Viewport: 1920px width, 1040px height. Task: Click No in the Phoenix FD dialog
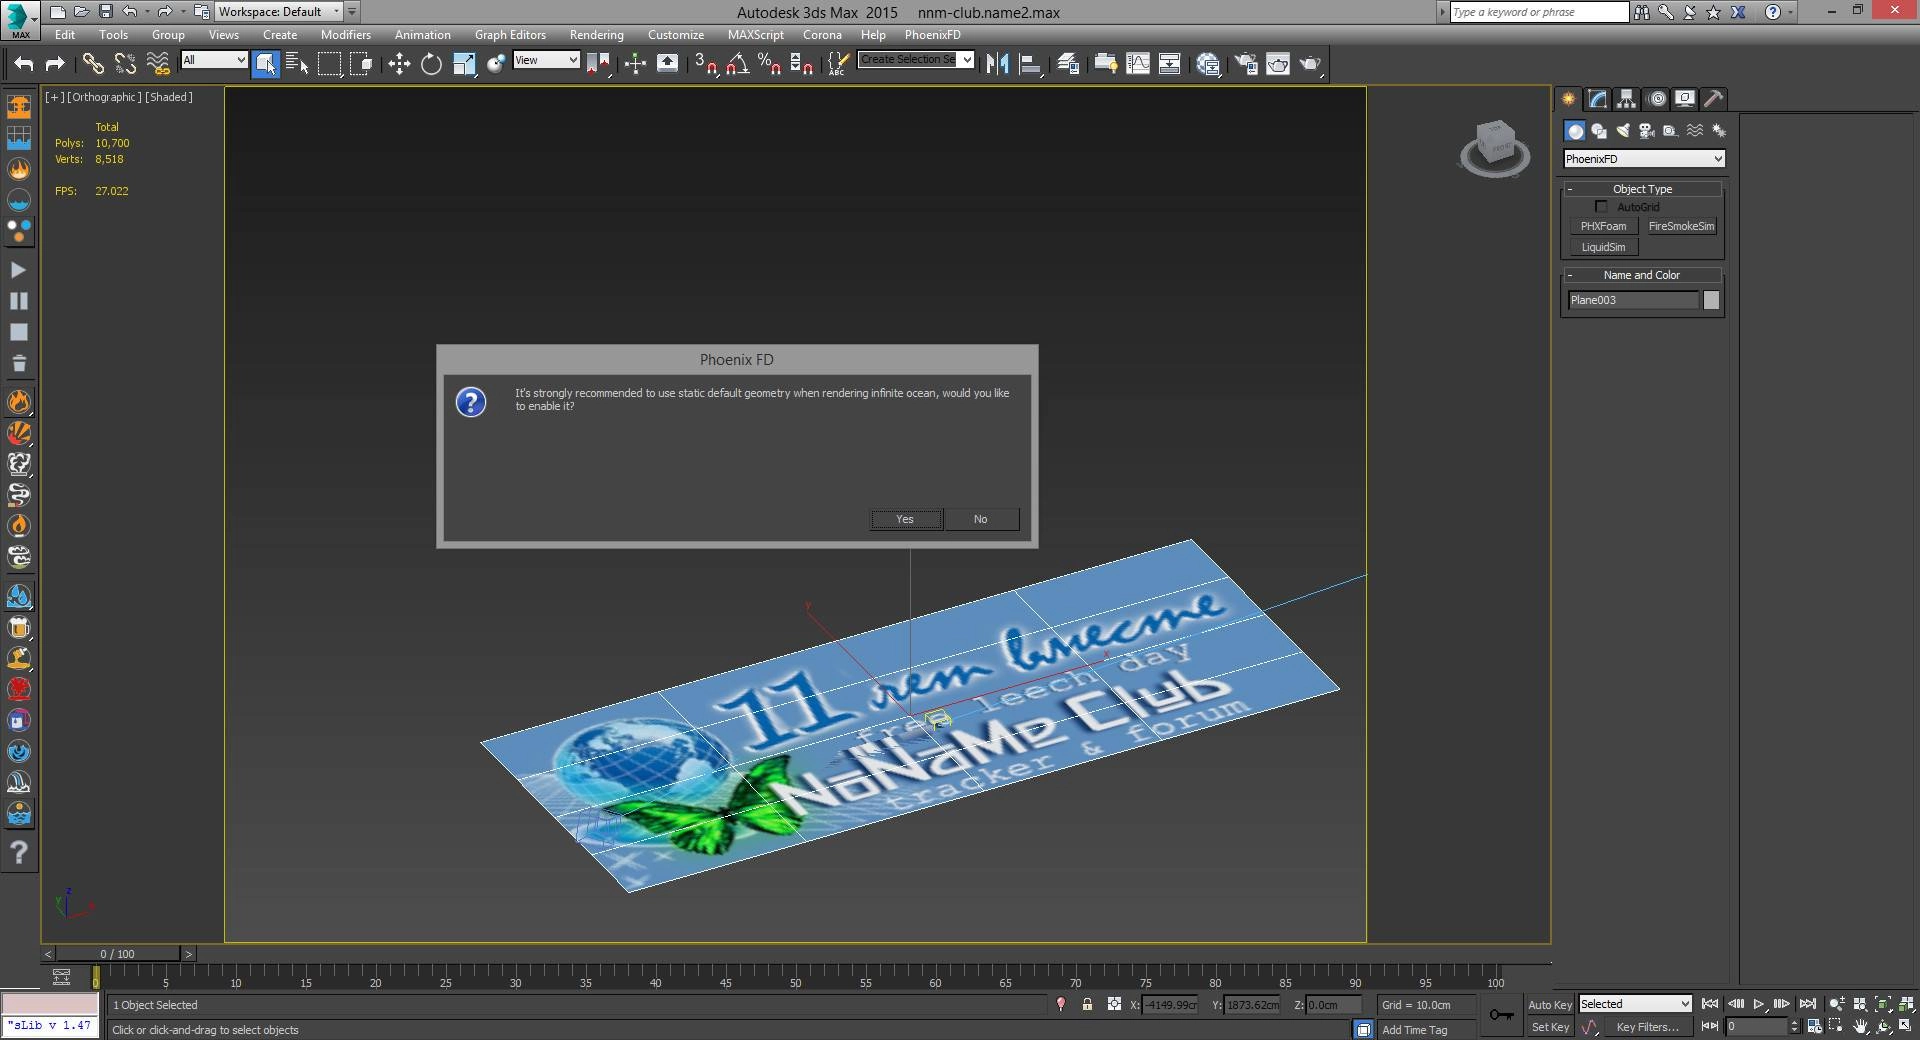click(x=981, y=519)
